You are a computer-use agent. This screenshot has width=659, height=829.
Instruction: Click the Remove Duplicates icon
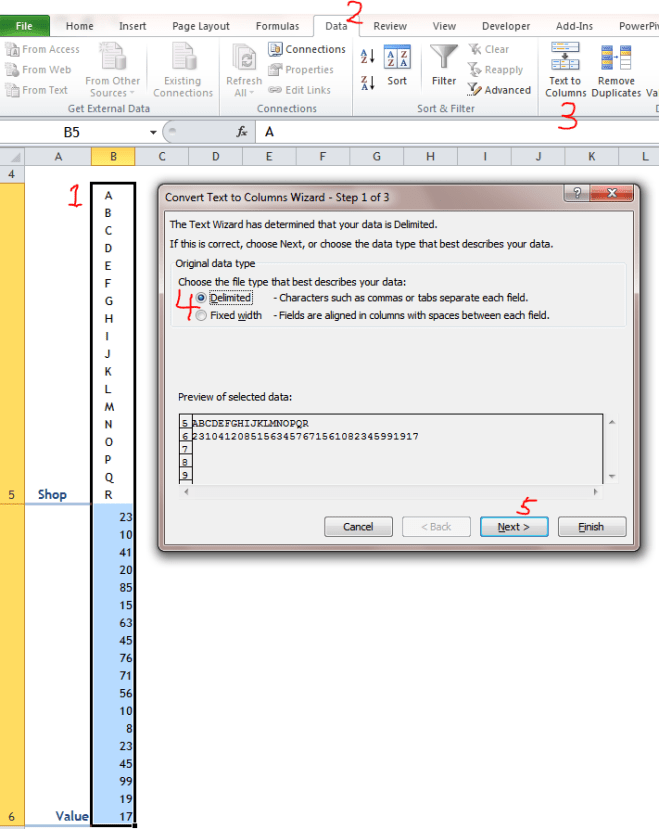tap(615, 58)
